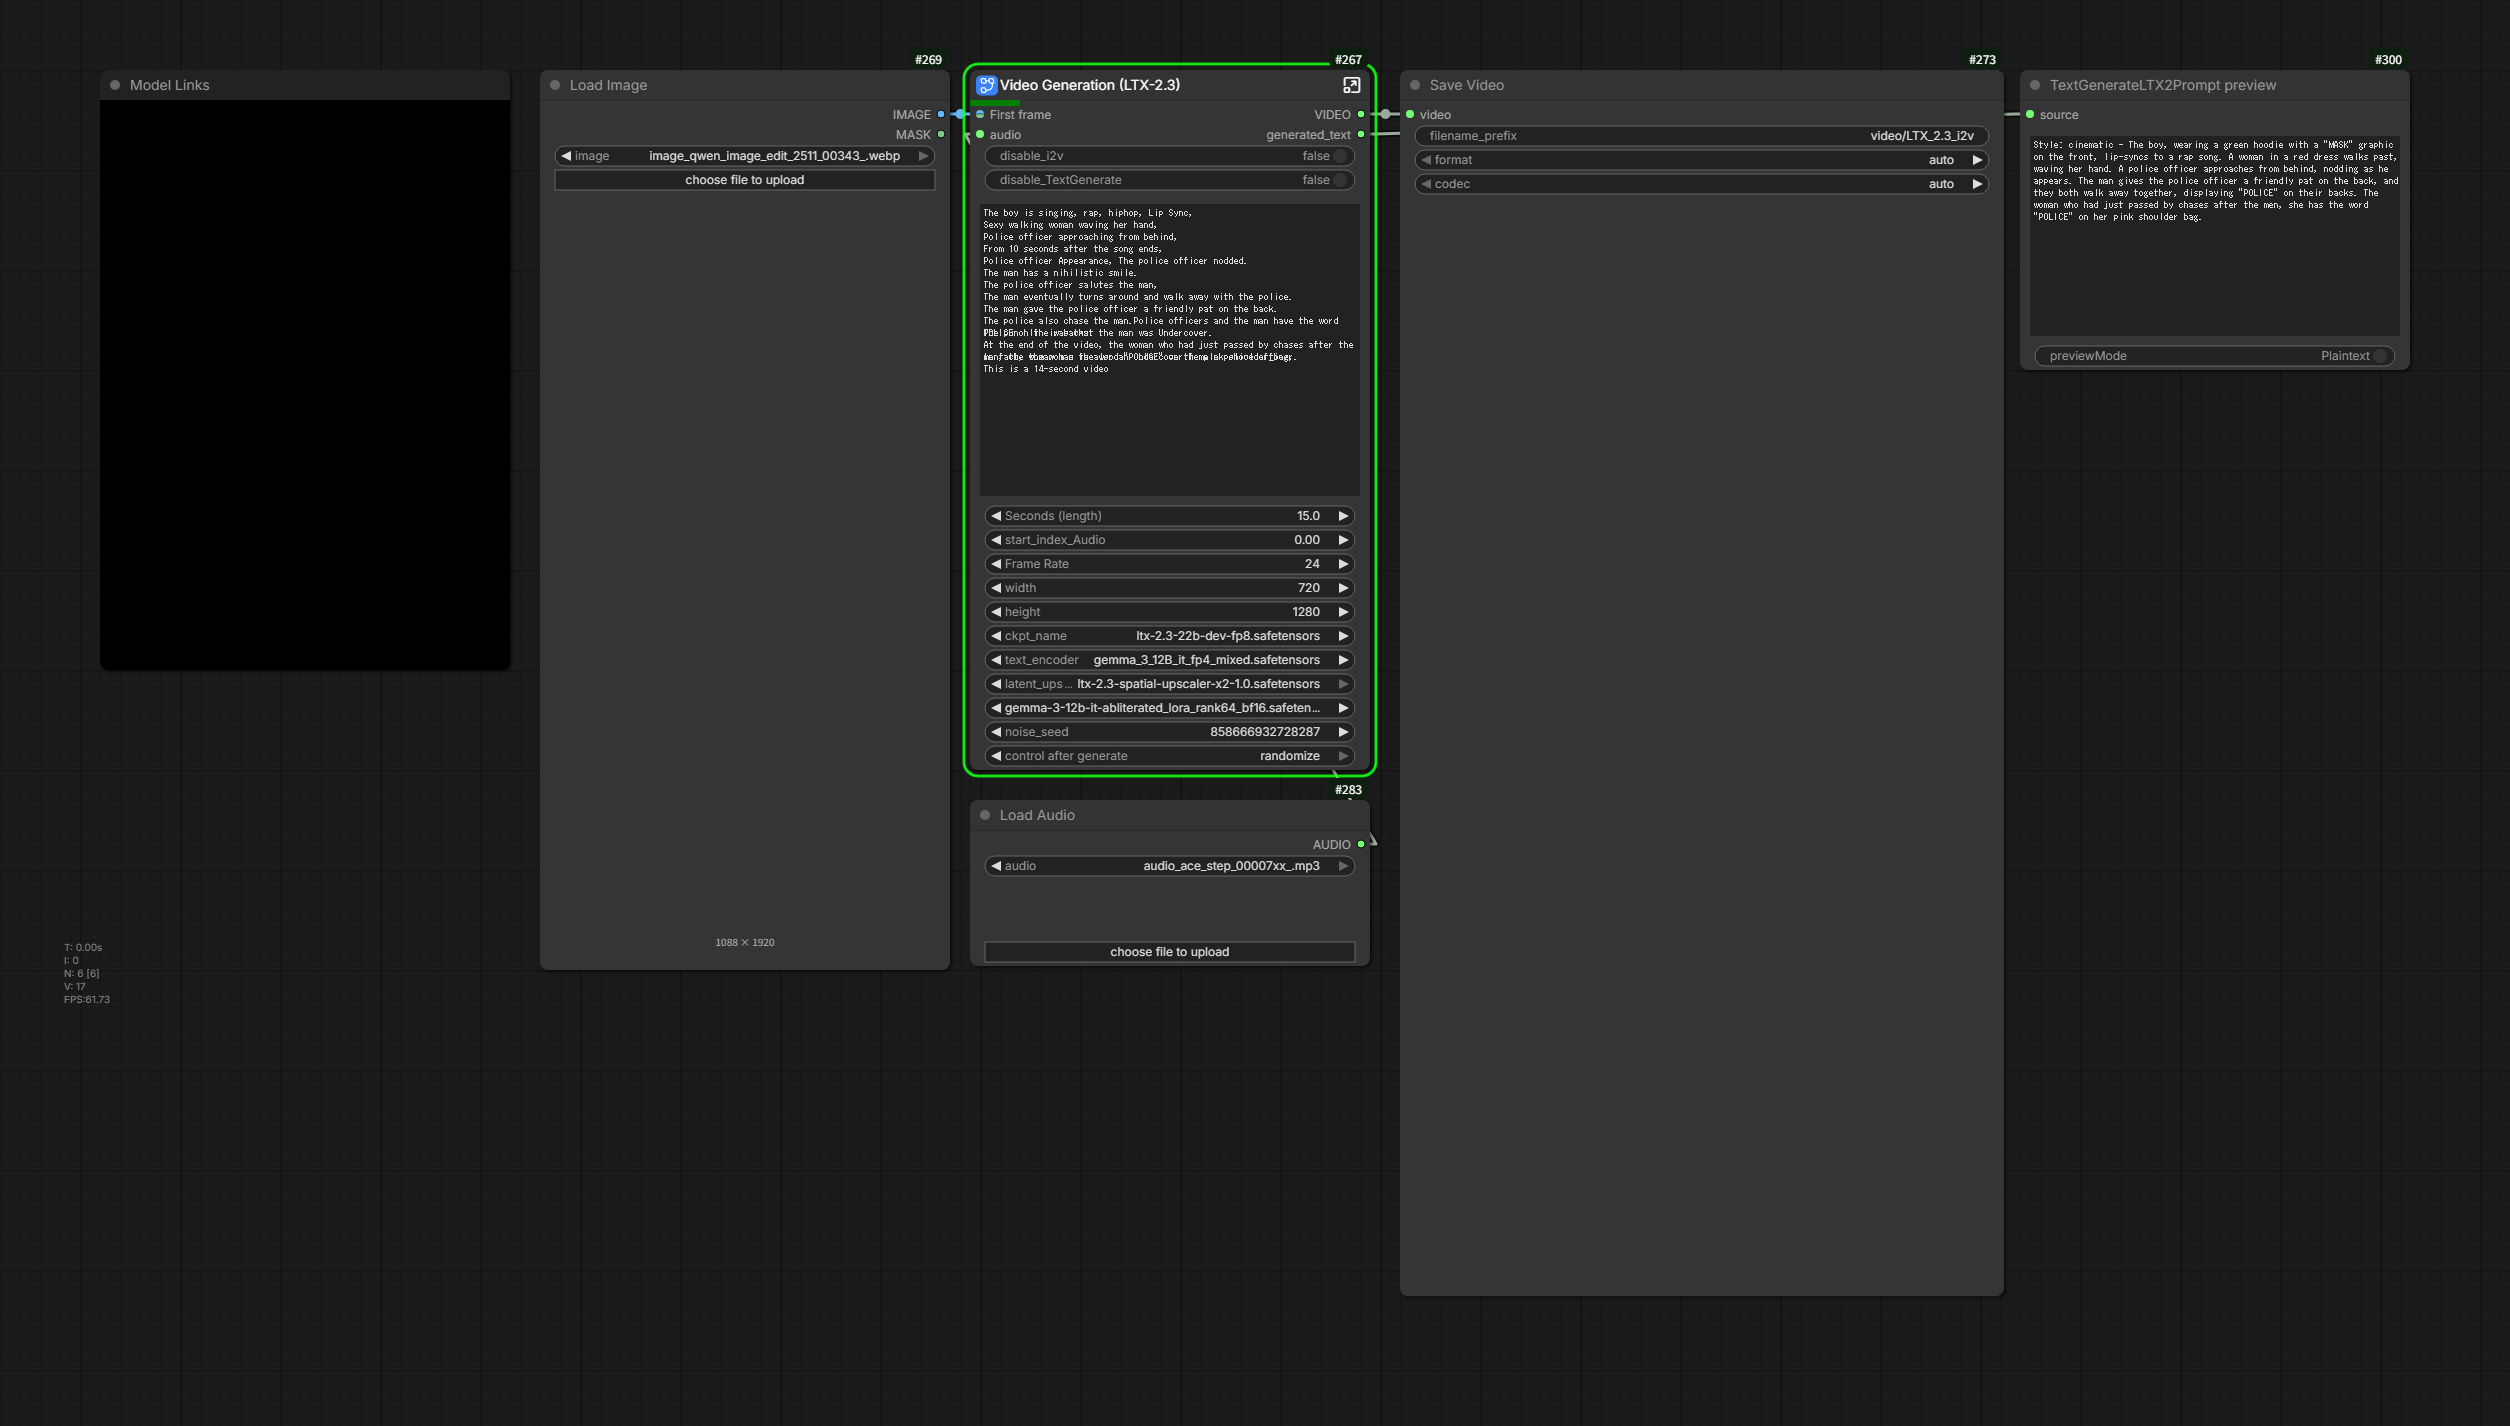Select next gemma lora with its right arrow
2510x1426 pixels.
click(x=1343, y=708)
